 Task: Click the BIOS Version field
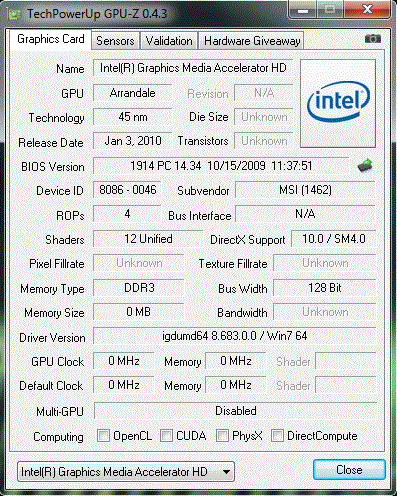(x=221, y=166)
